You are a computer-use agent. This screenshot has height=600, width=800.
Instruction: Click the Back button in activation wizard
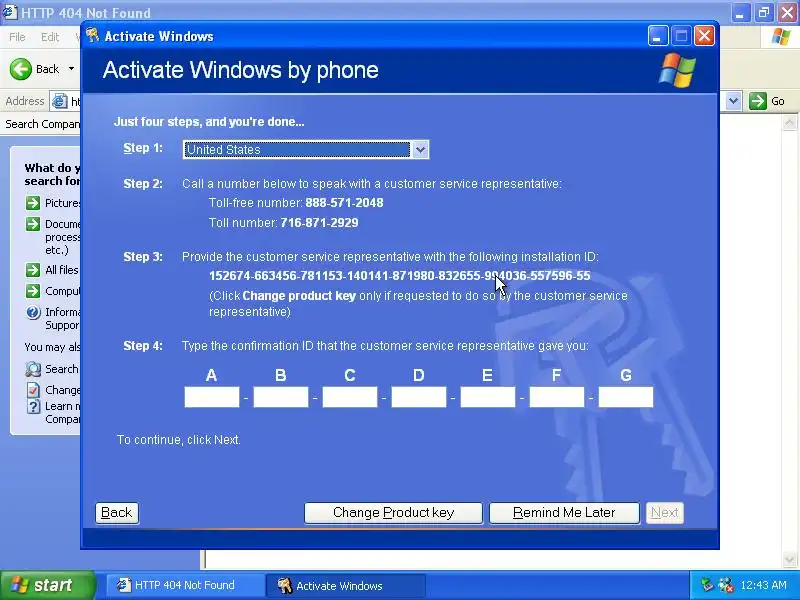117,513
